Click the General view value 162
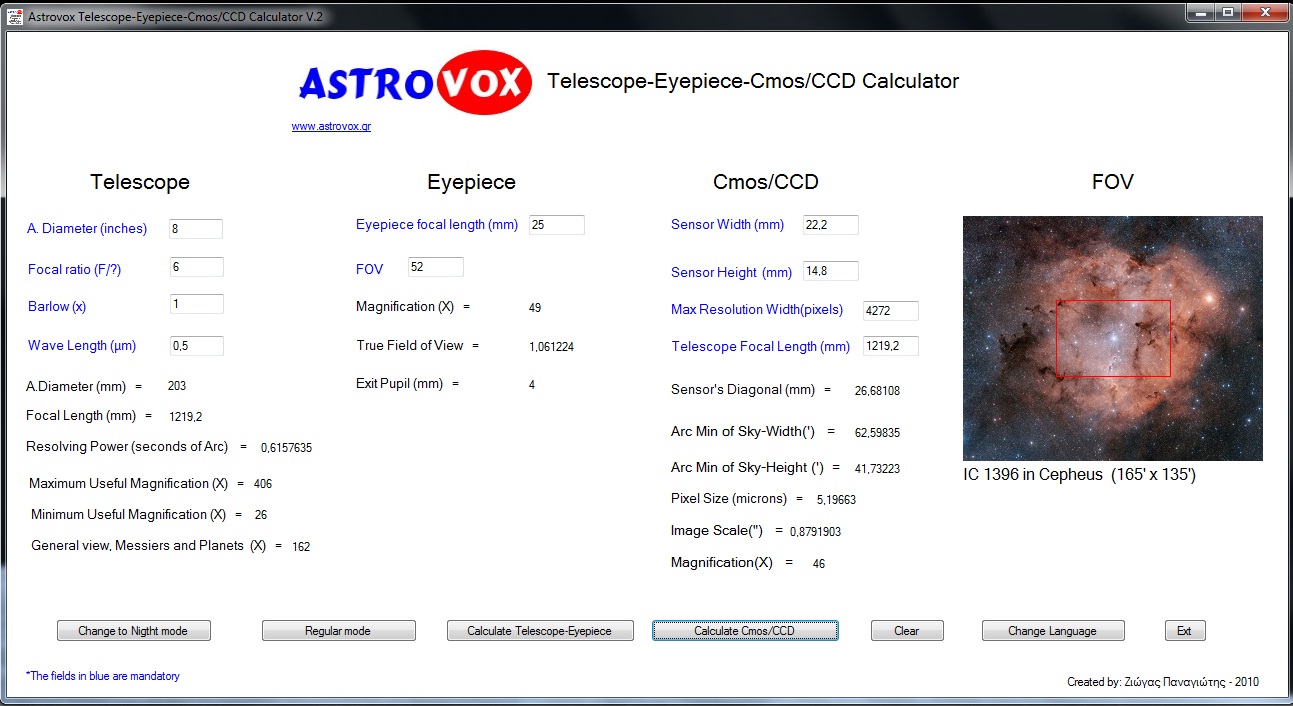 click(x=300, y=547)
